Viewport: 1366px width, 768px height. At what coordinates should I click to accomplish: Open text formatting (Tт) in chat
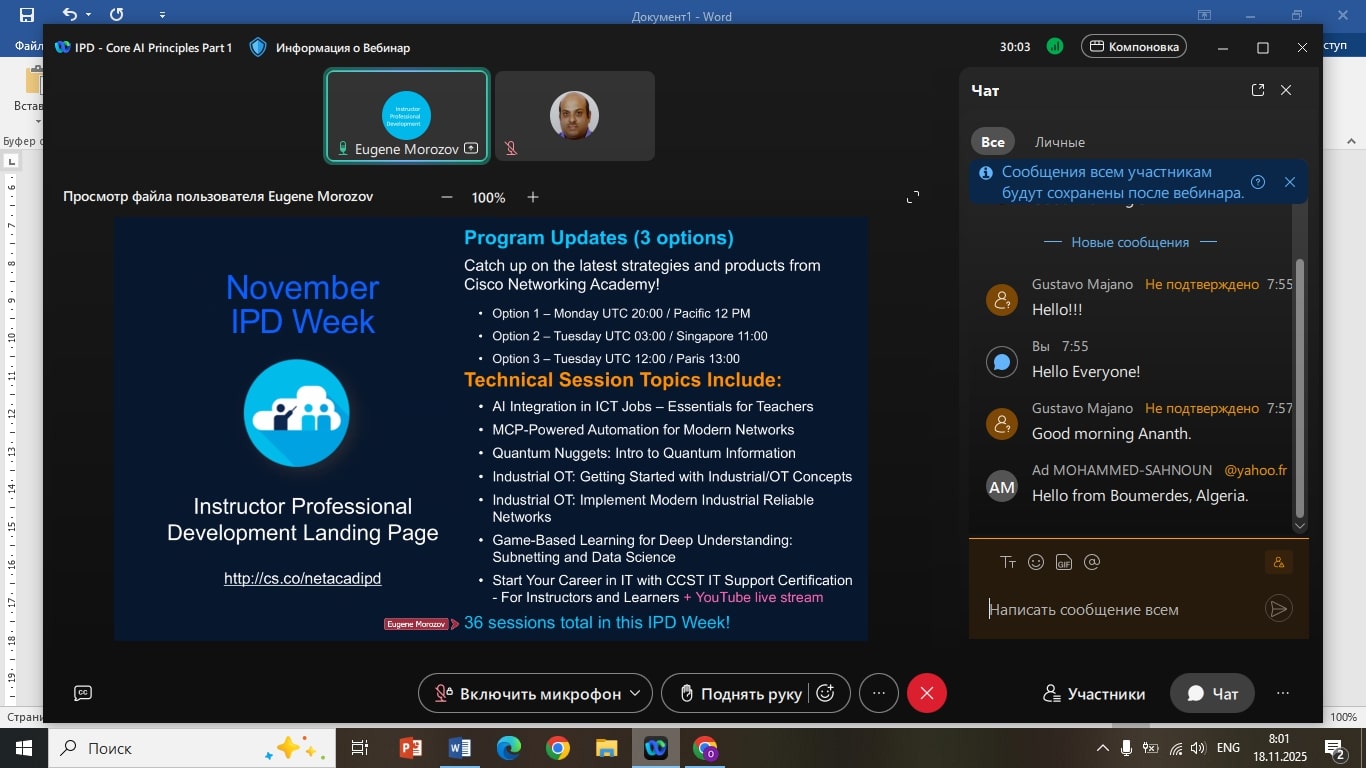pos(1008,562)
